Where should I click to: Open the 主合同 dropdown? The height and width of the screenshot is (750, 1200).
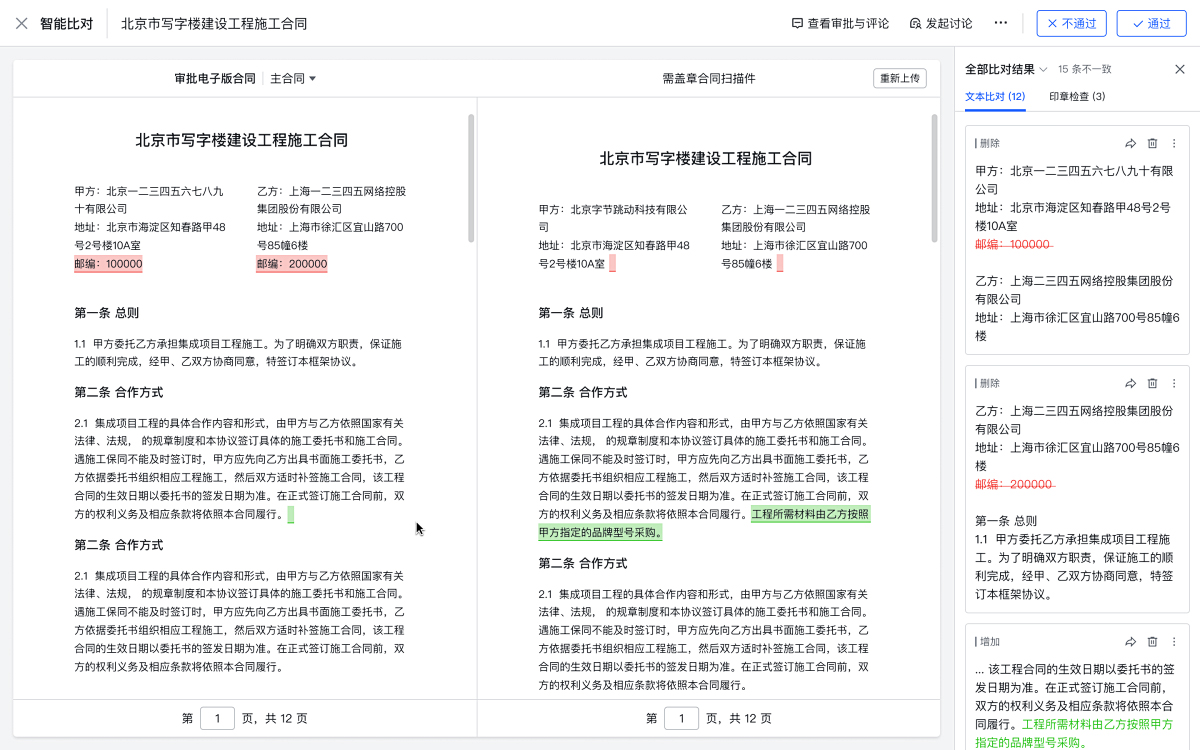[293, 78]
